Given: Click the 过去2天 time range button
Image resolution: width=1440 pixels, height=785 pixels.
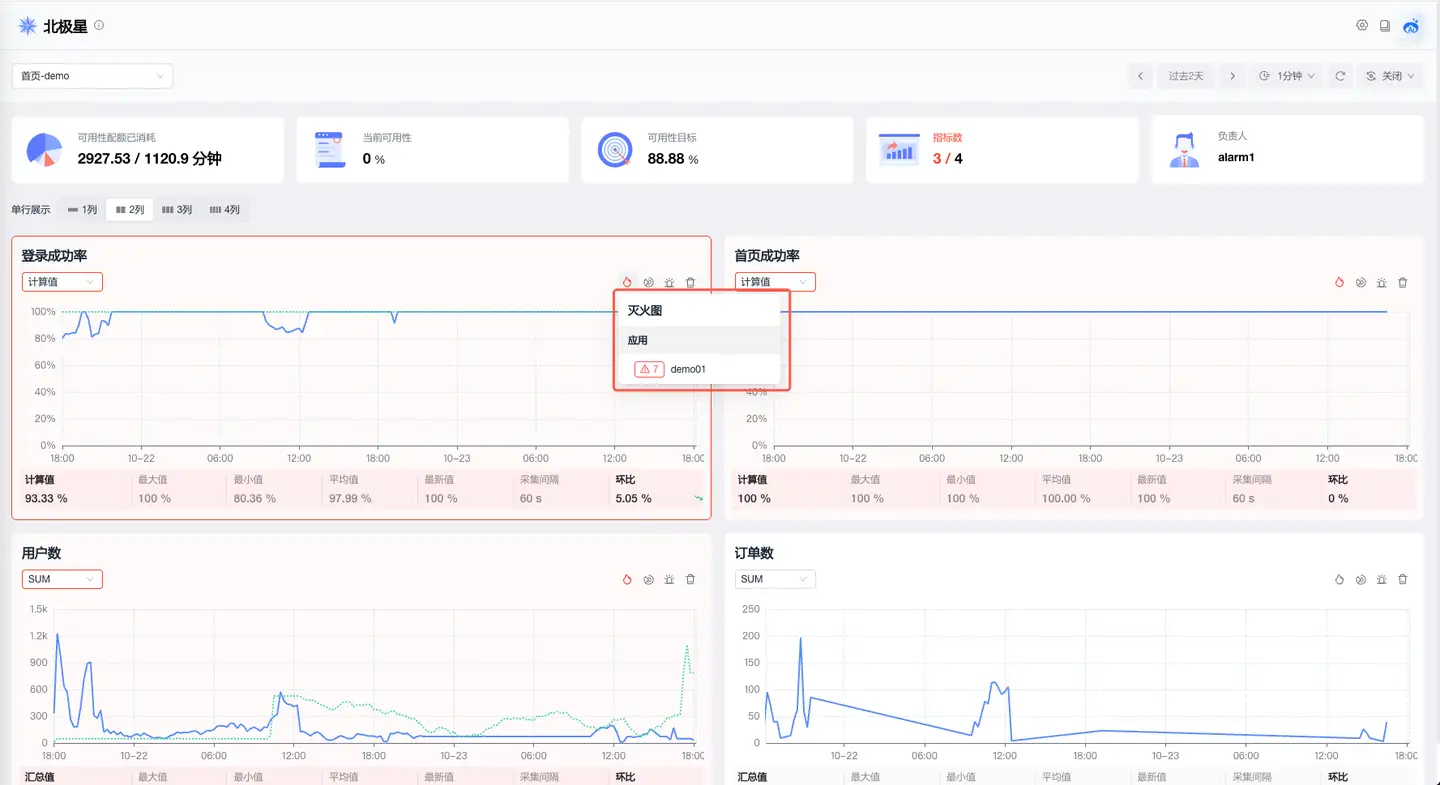Looking at the screenshot, I should [1186, 76].
